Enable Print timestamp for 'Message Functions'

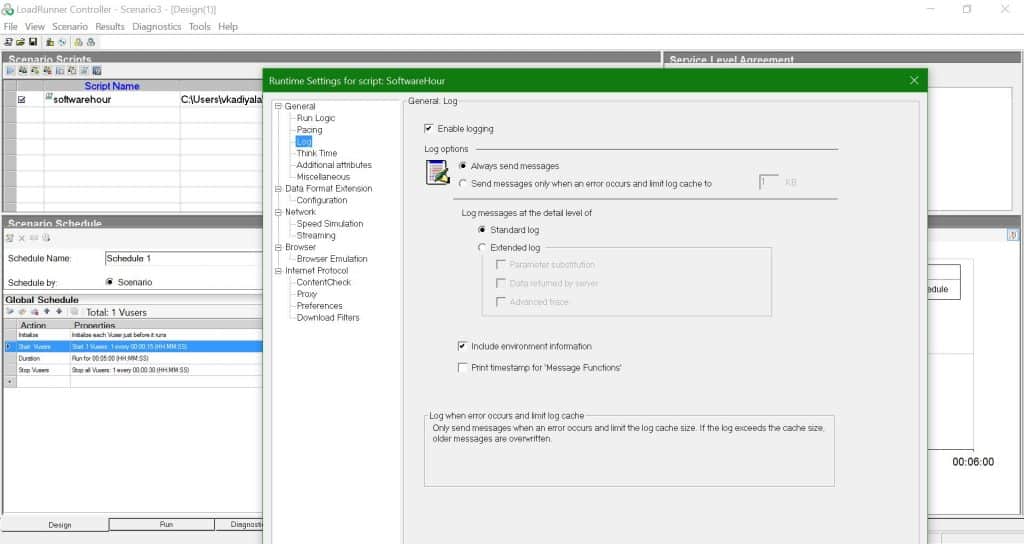(462, 367)
